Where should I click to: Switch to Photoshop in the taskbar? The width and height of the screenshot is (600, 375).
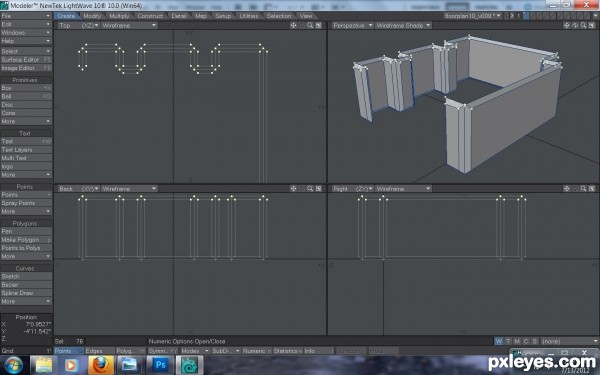[160, 365]
